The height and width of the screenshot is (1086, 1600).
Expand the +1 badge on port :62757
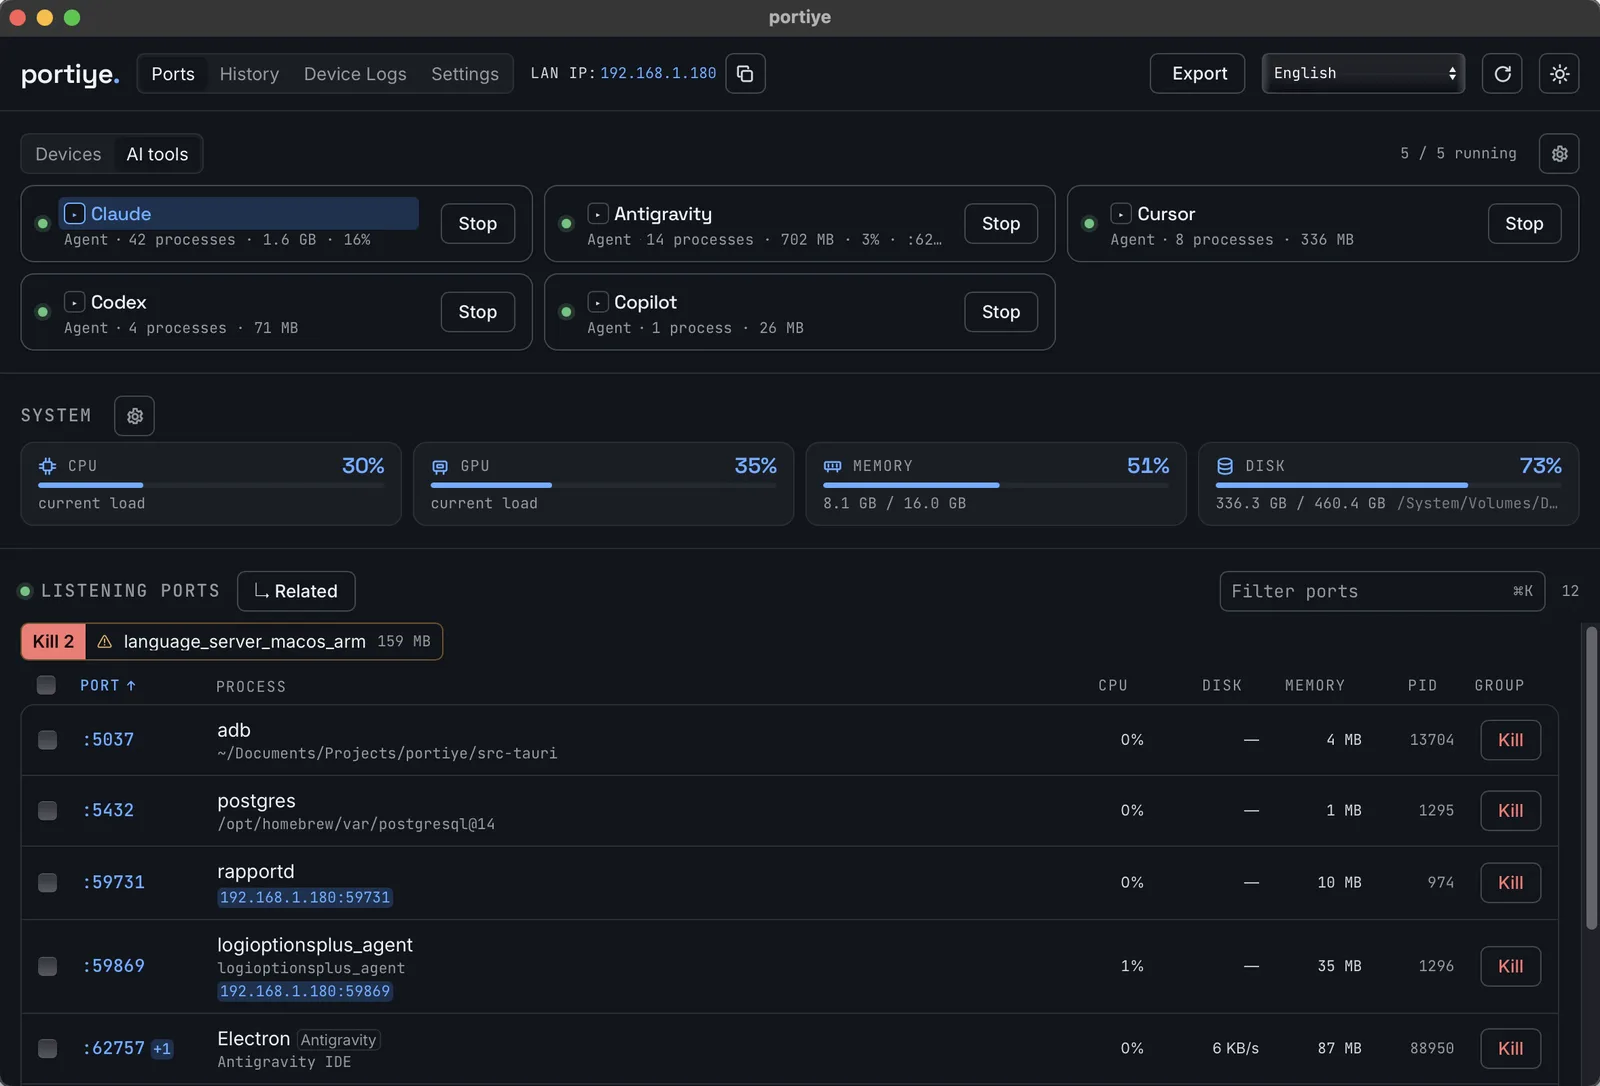click(162, 1049)
